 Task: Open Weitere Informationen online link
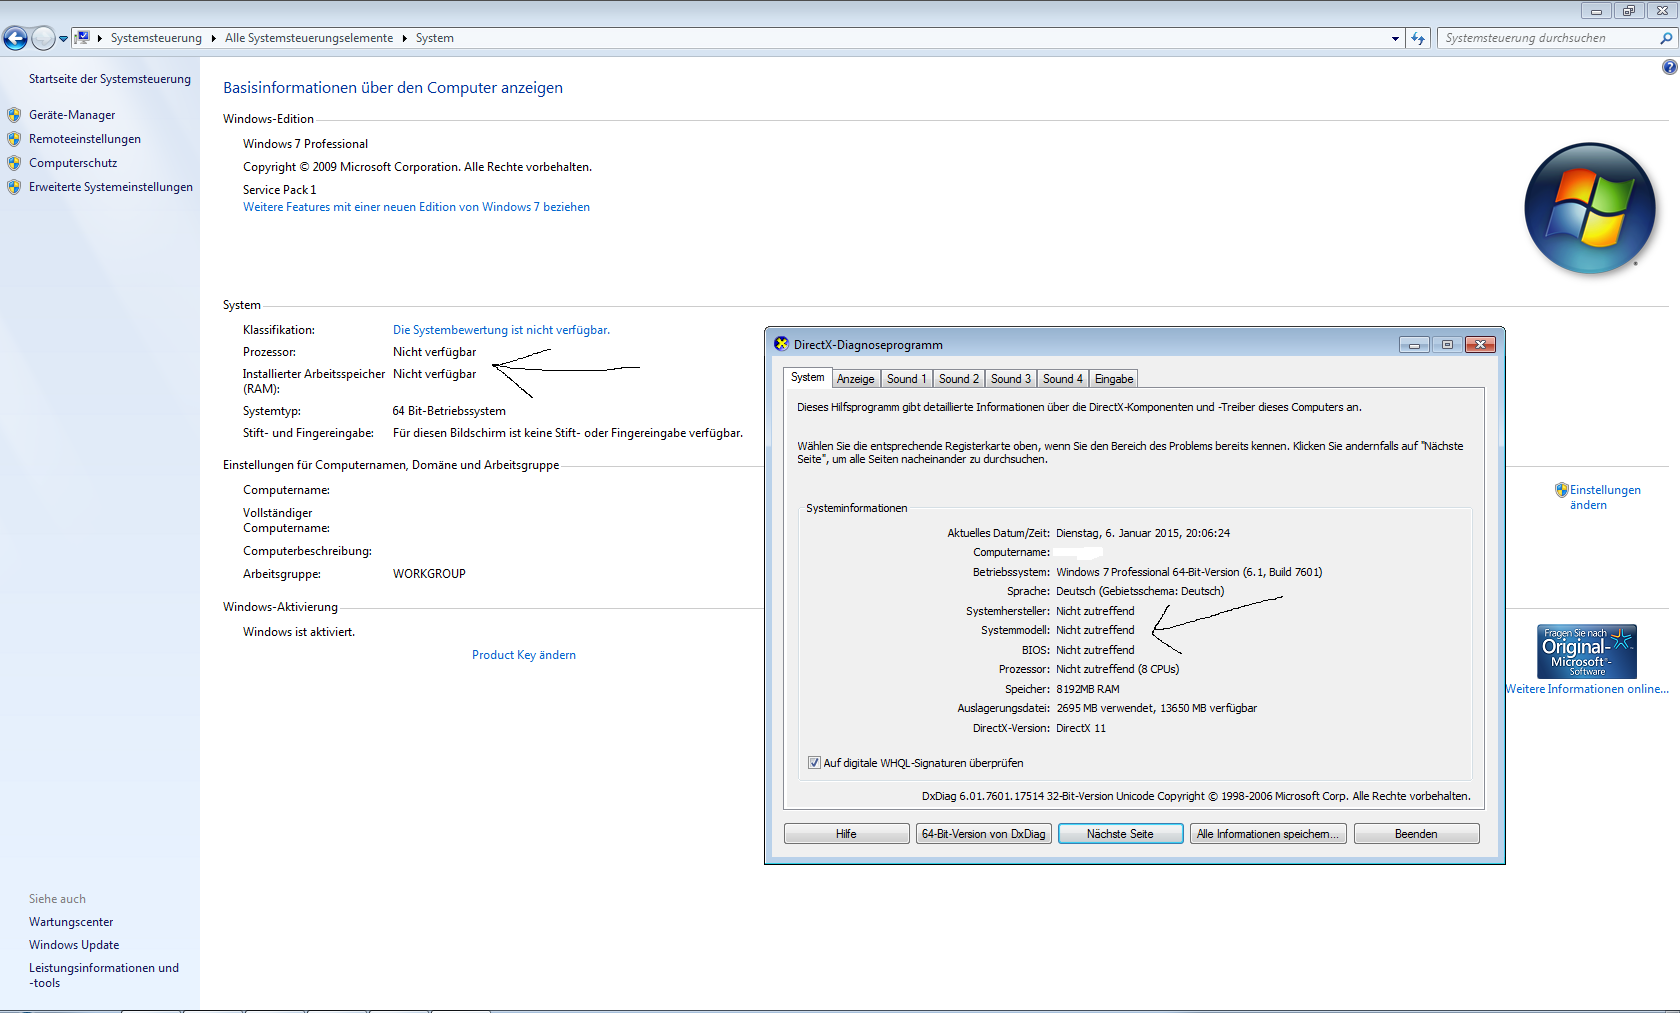[1587, 689]
